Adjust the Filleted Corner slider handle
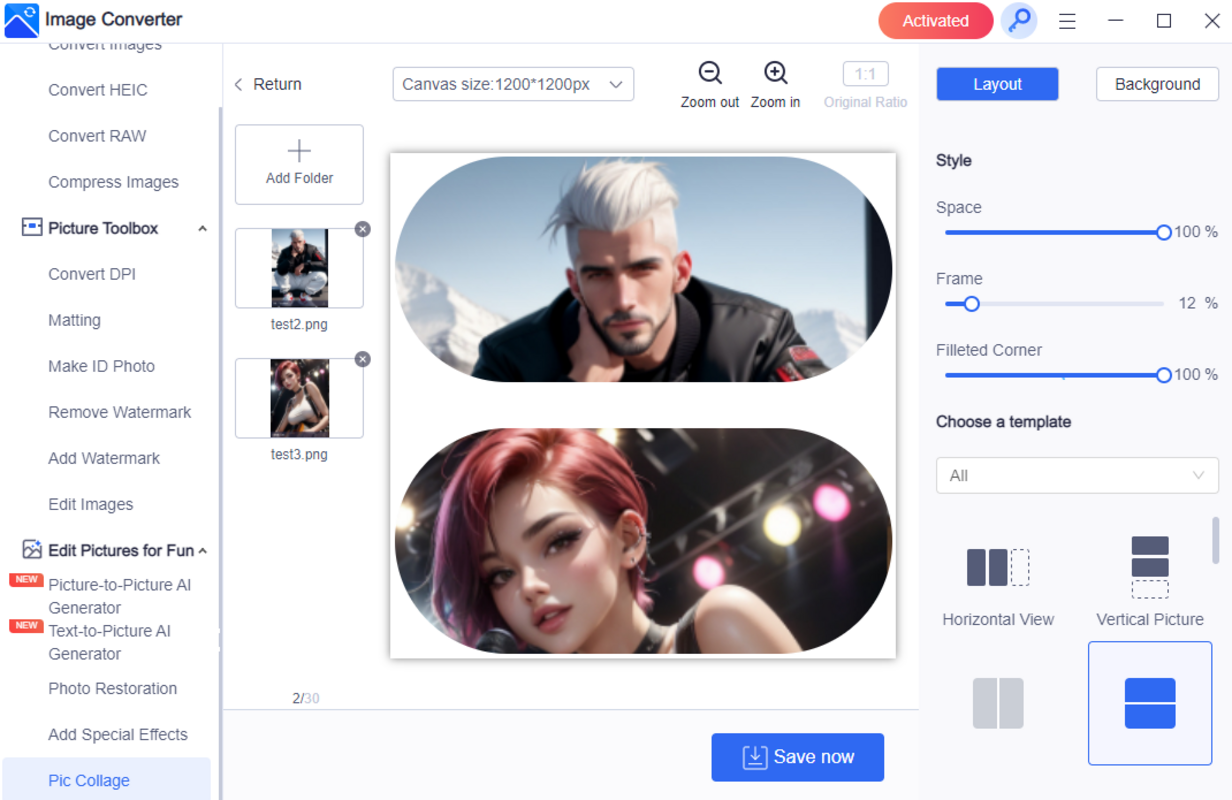Screen dimensions: 1232x800 tap(1163, 375)
